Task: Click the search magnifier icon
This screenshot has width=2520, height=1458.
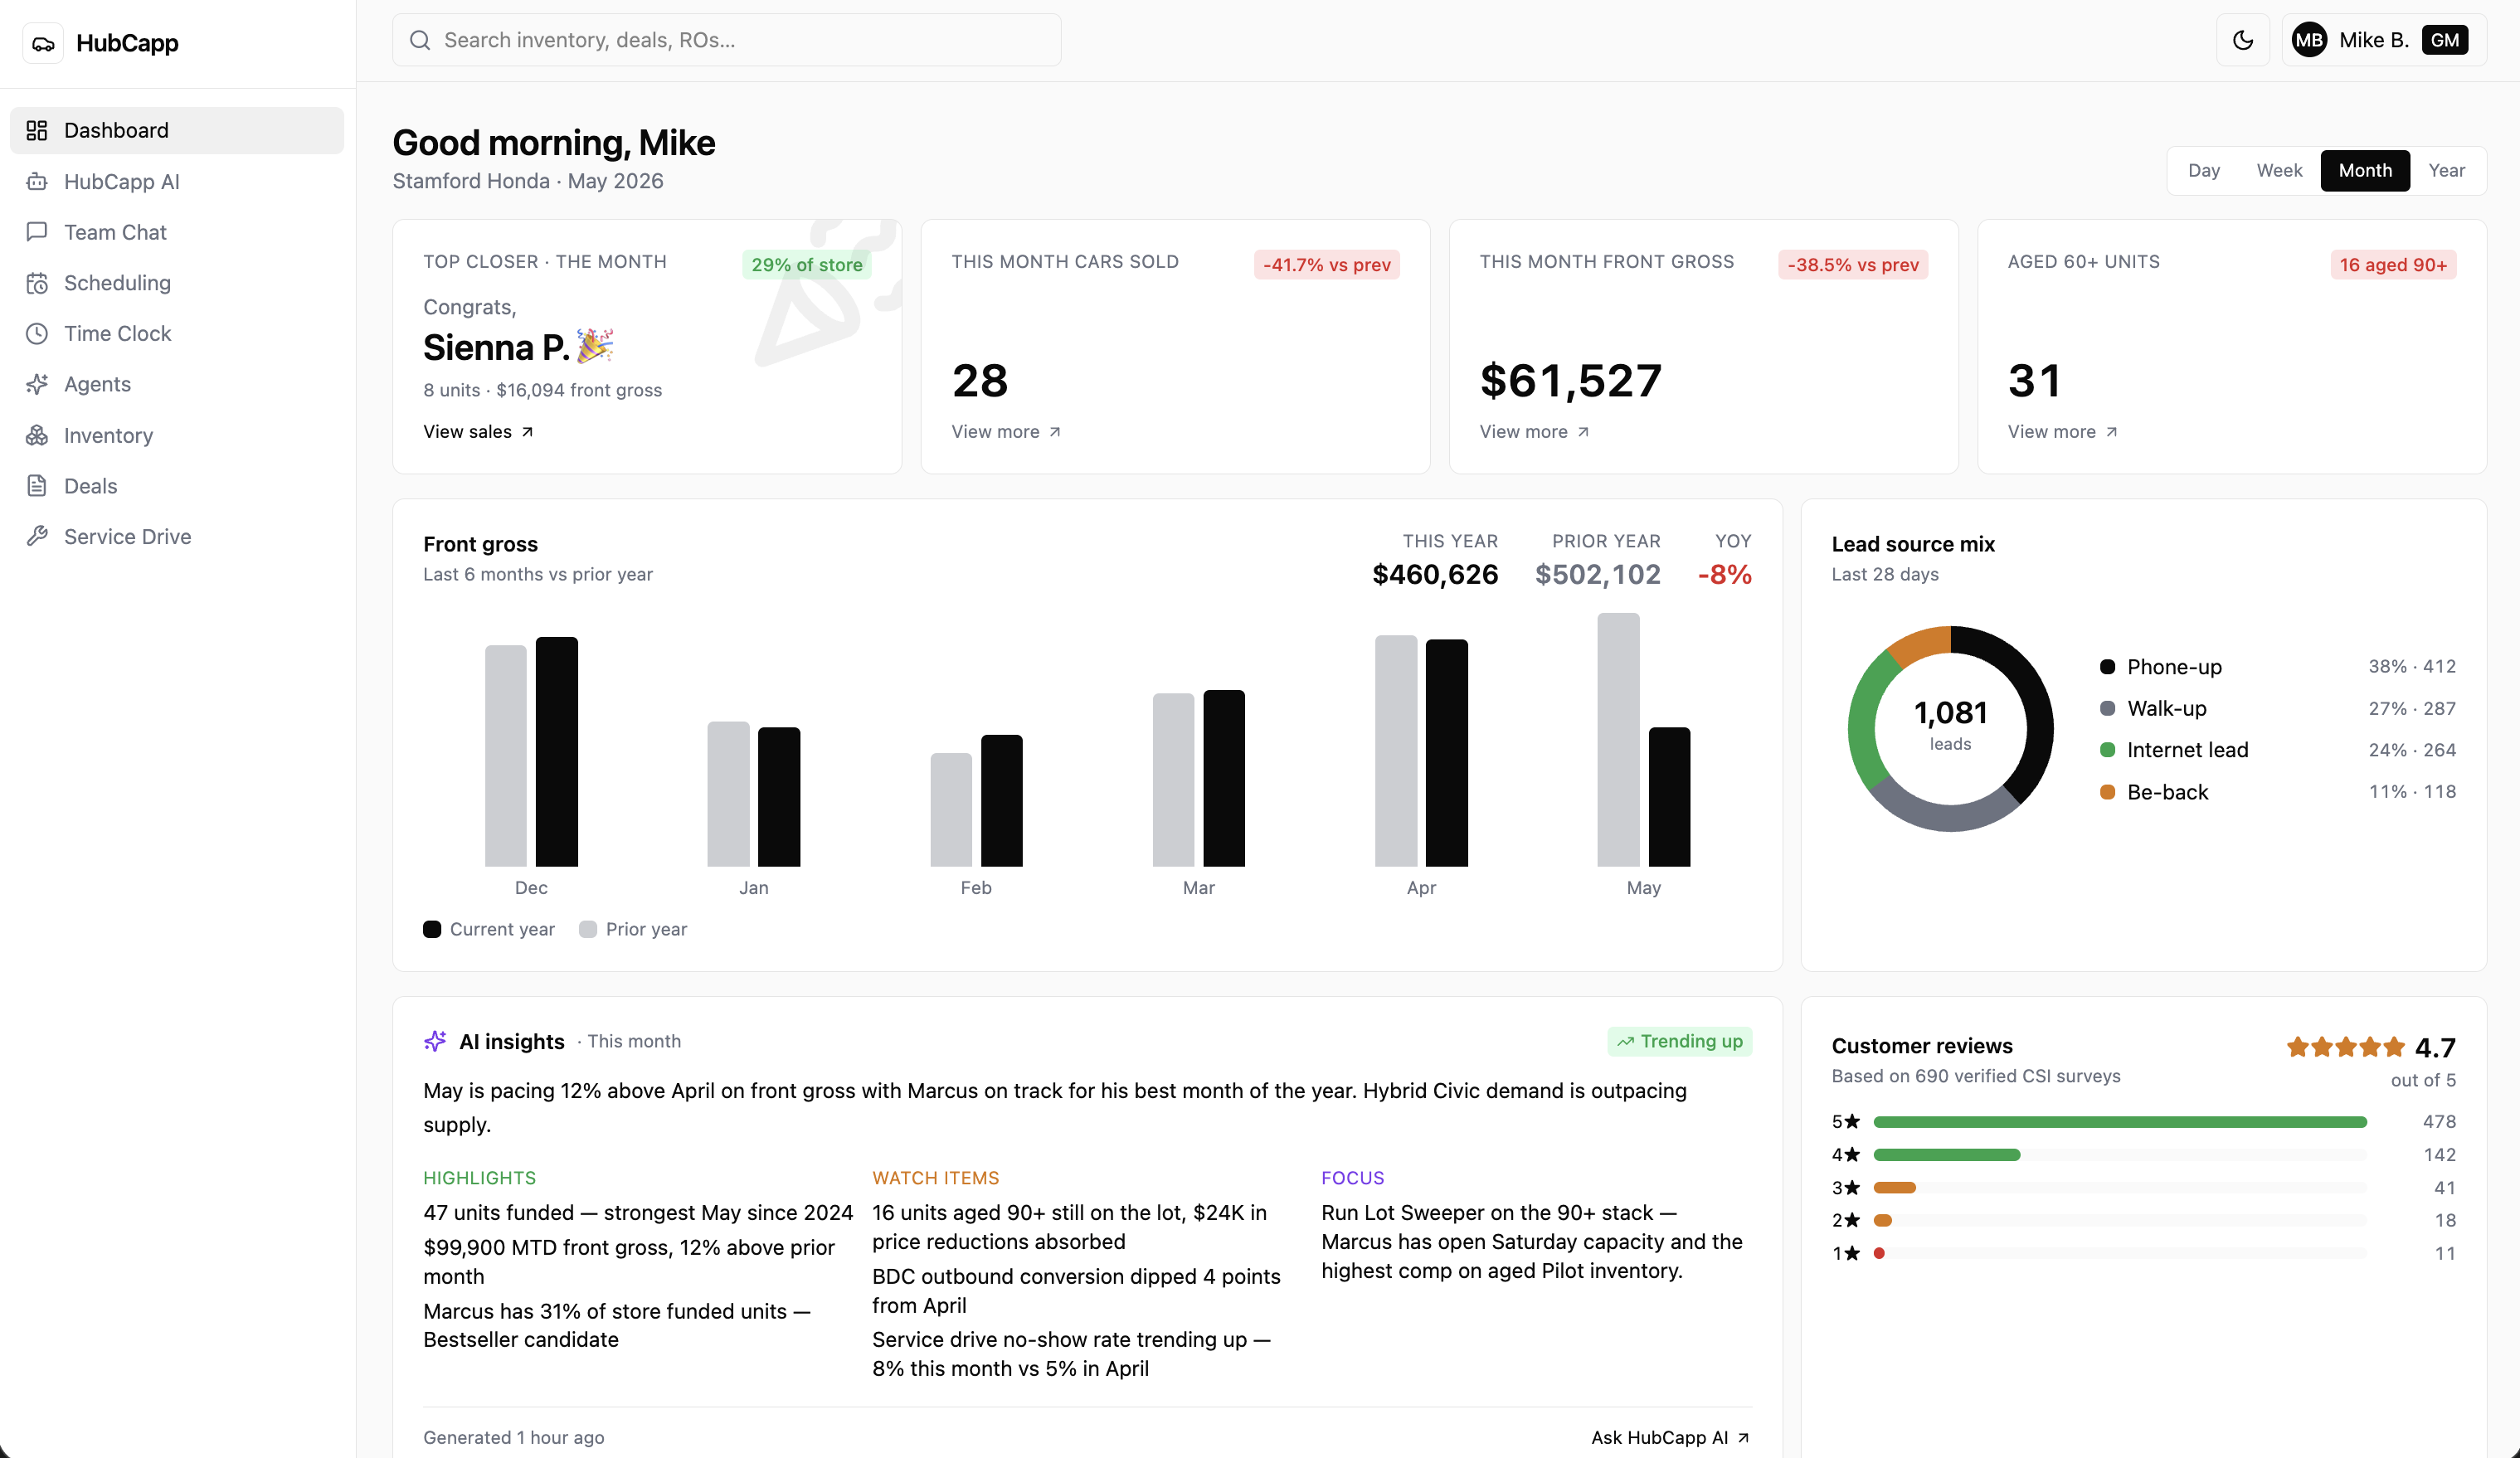Action: point(420,40)
